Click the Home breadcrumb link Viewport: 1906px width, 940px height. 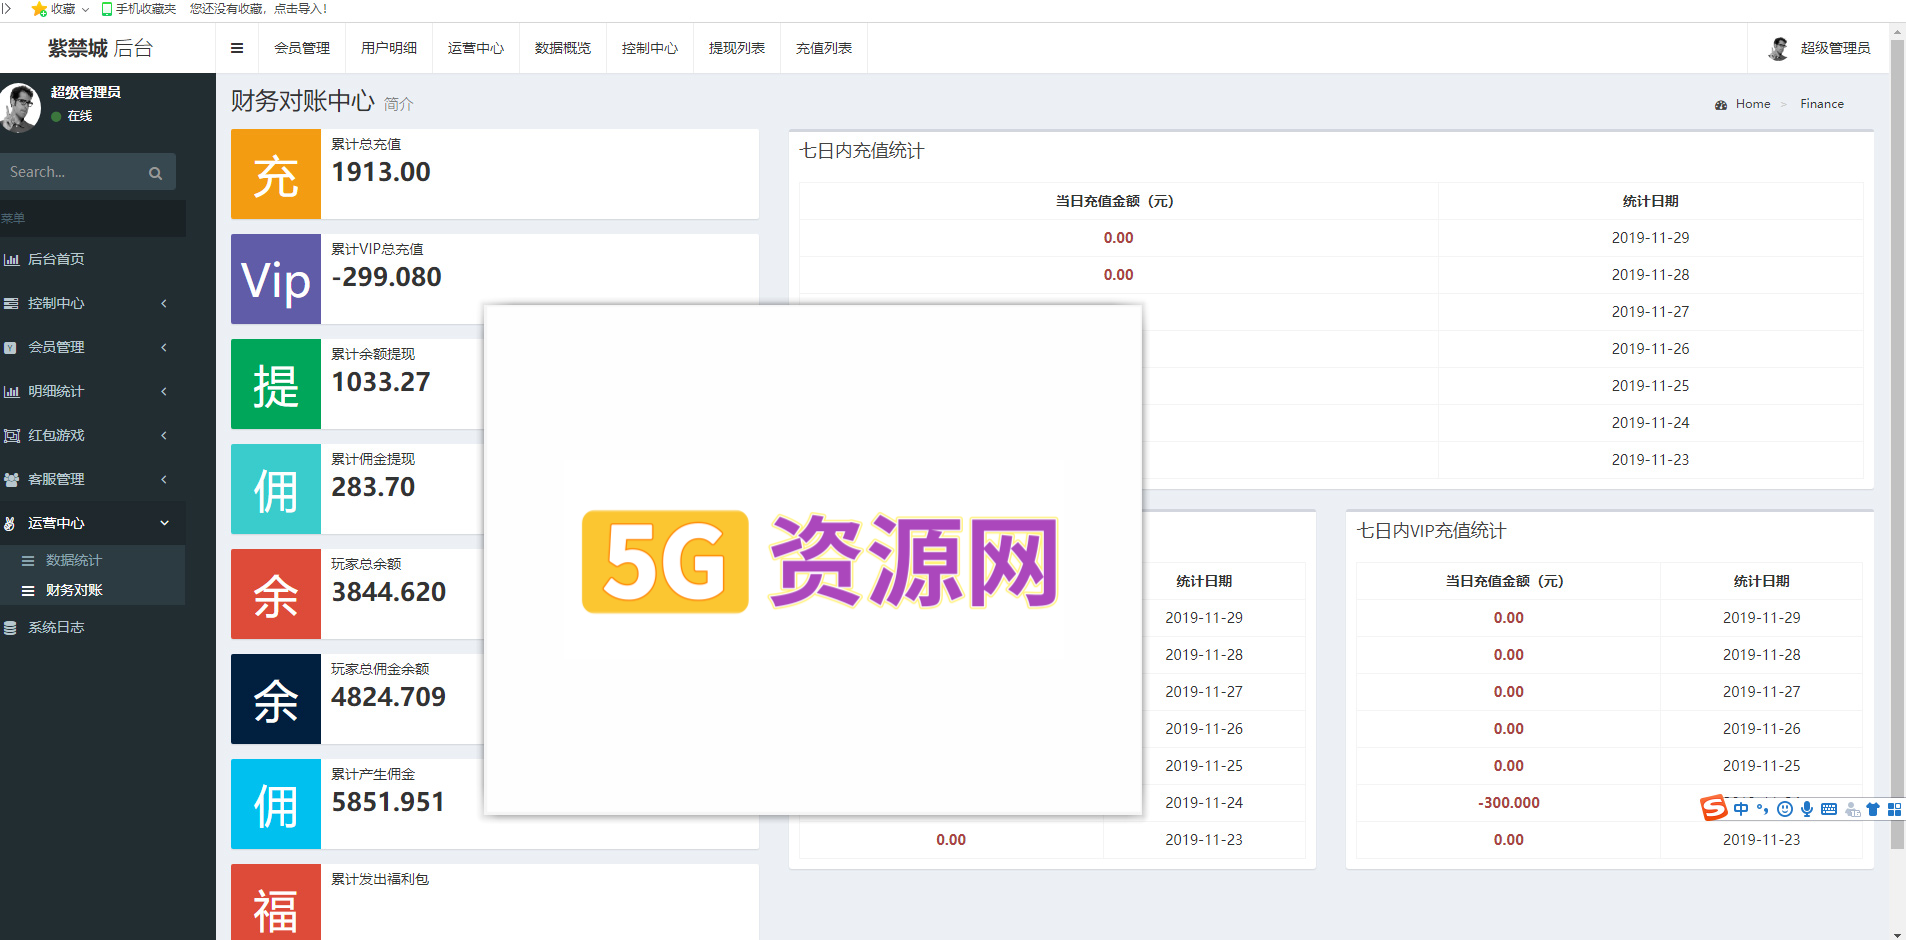pos(1753,104)
